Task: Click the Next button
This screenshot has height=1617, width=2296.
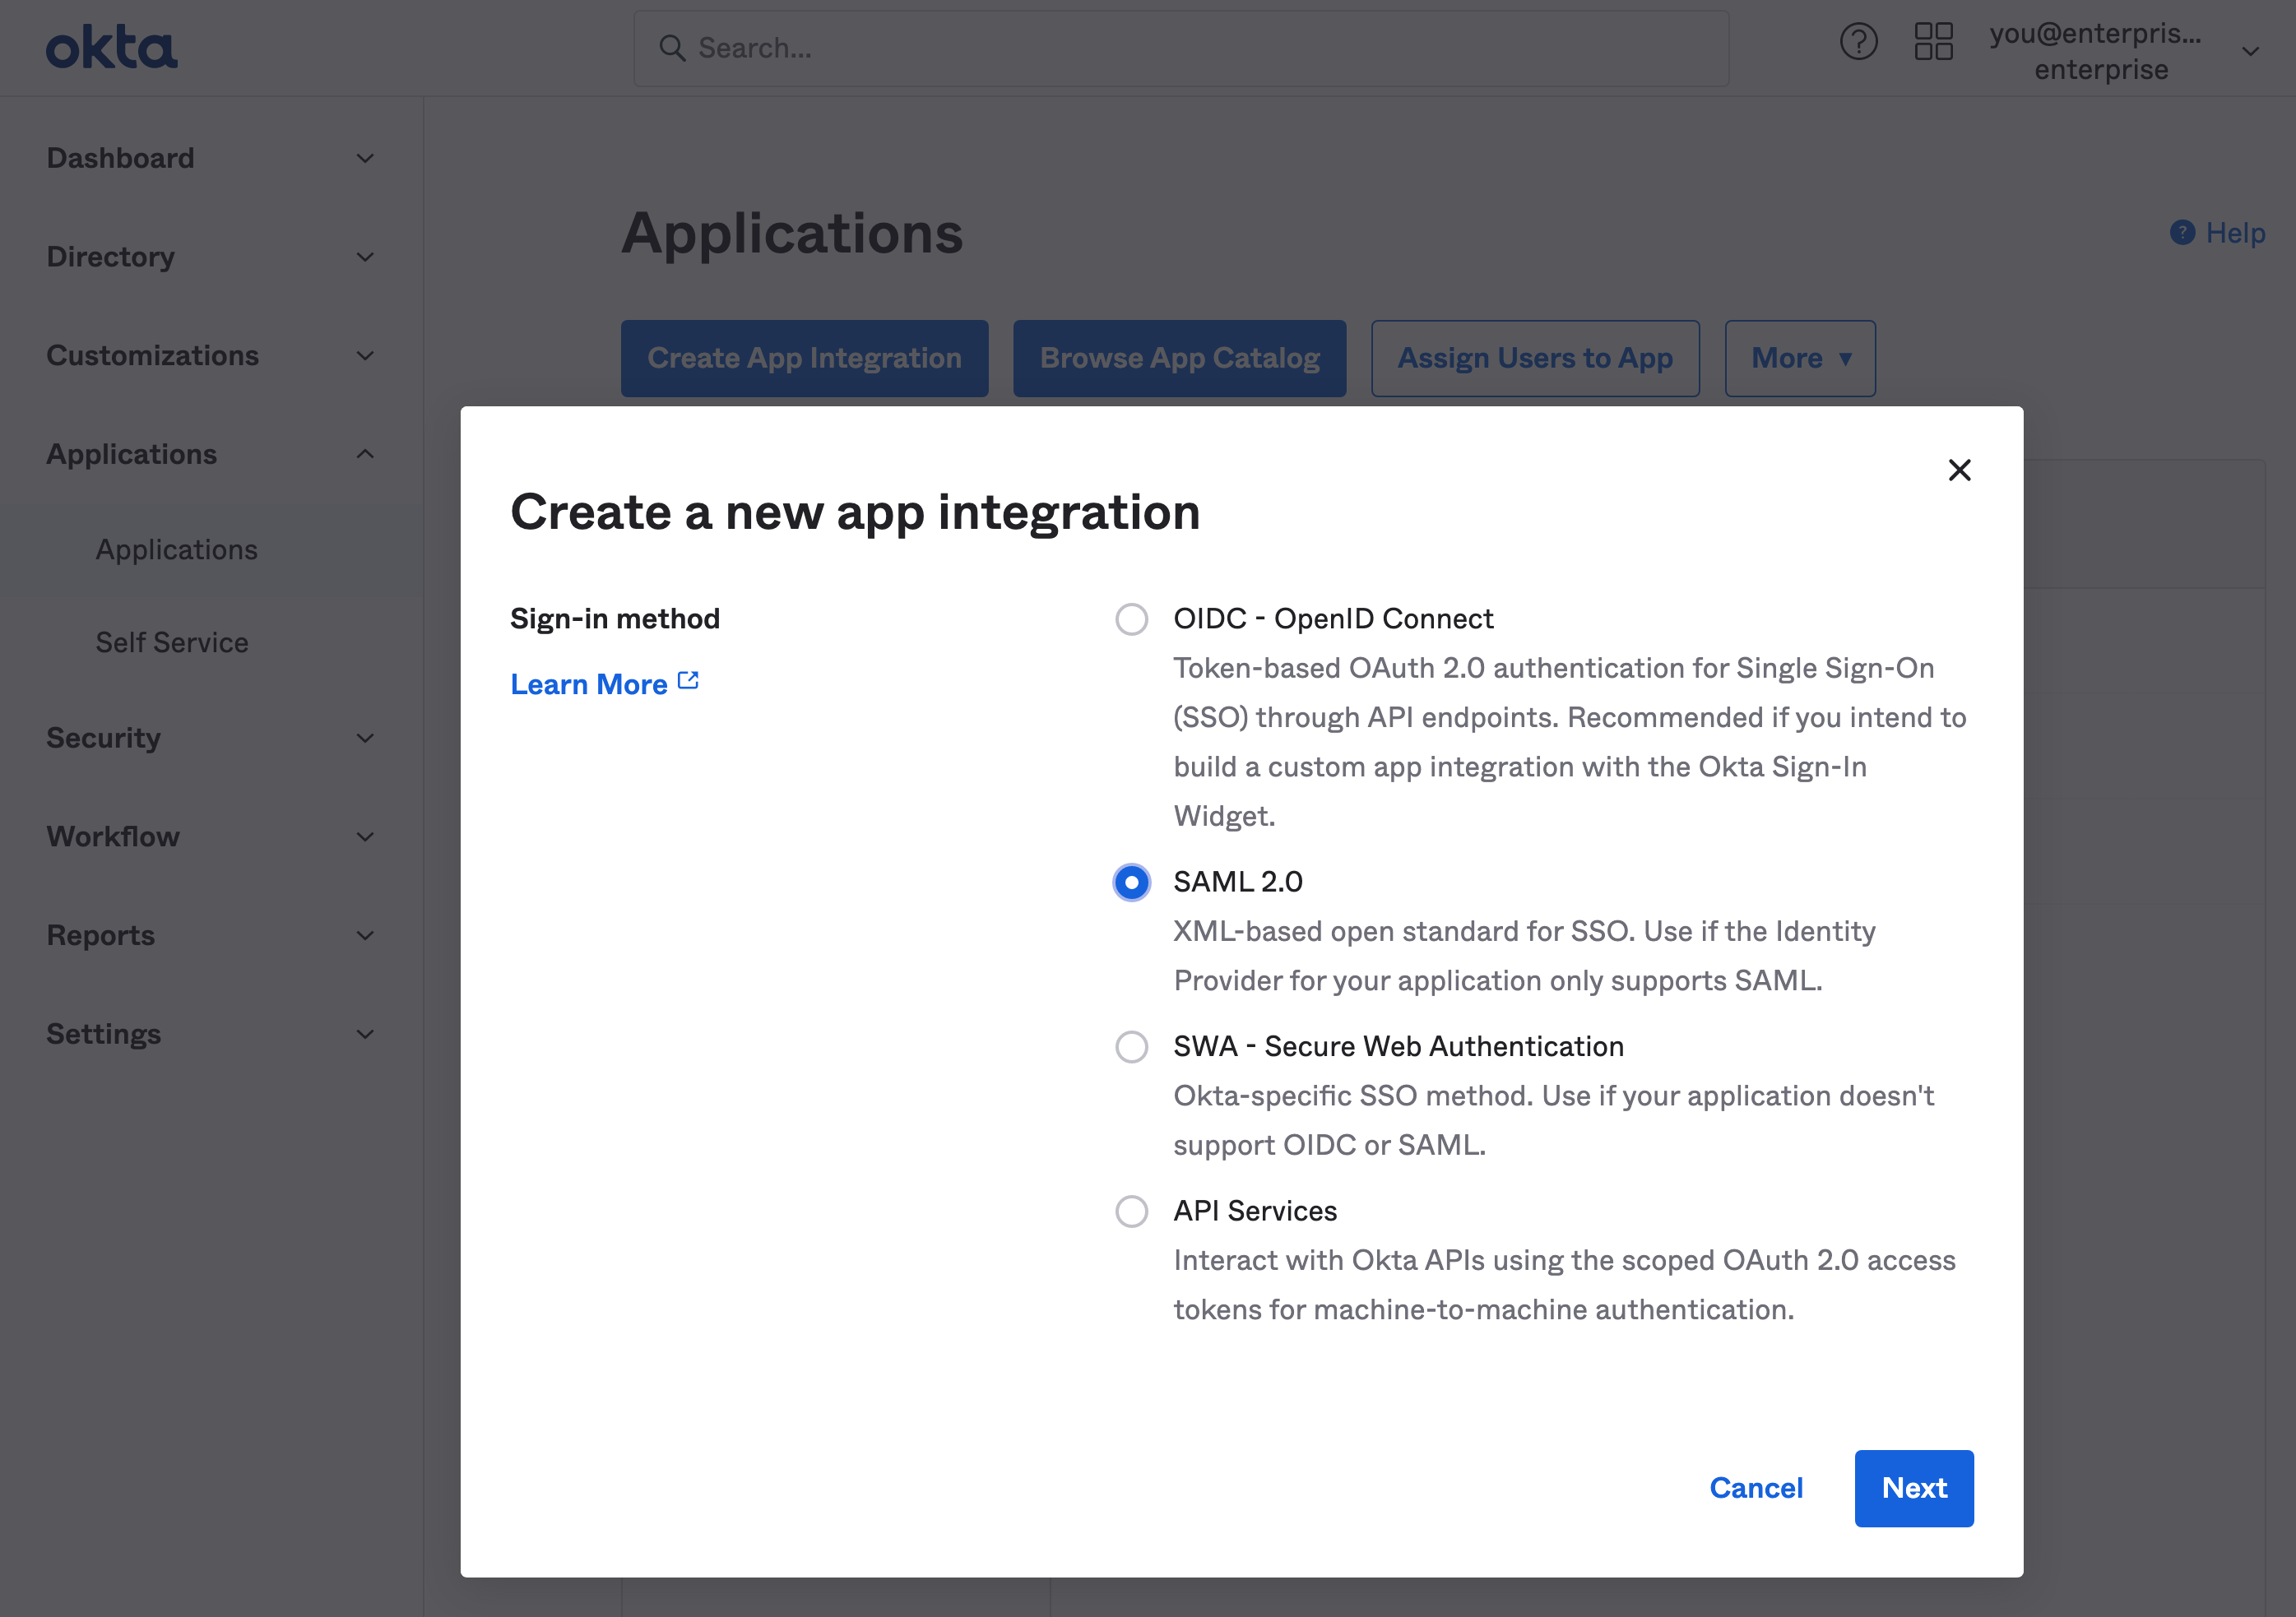Action: pos(1913,1488)
